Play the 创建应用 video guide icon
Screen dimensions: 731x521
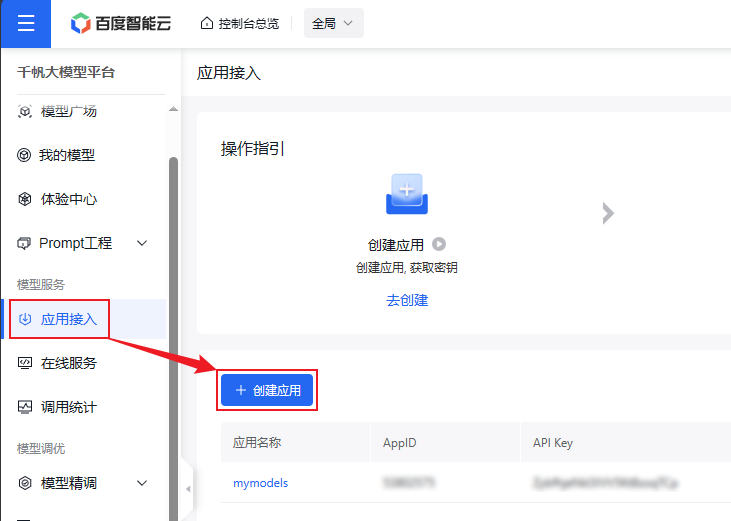pos(439,244)
